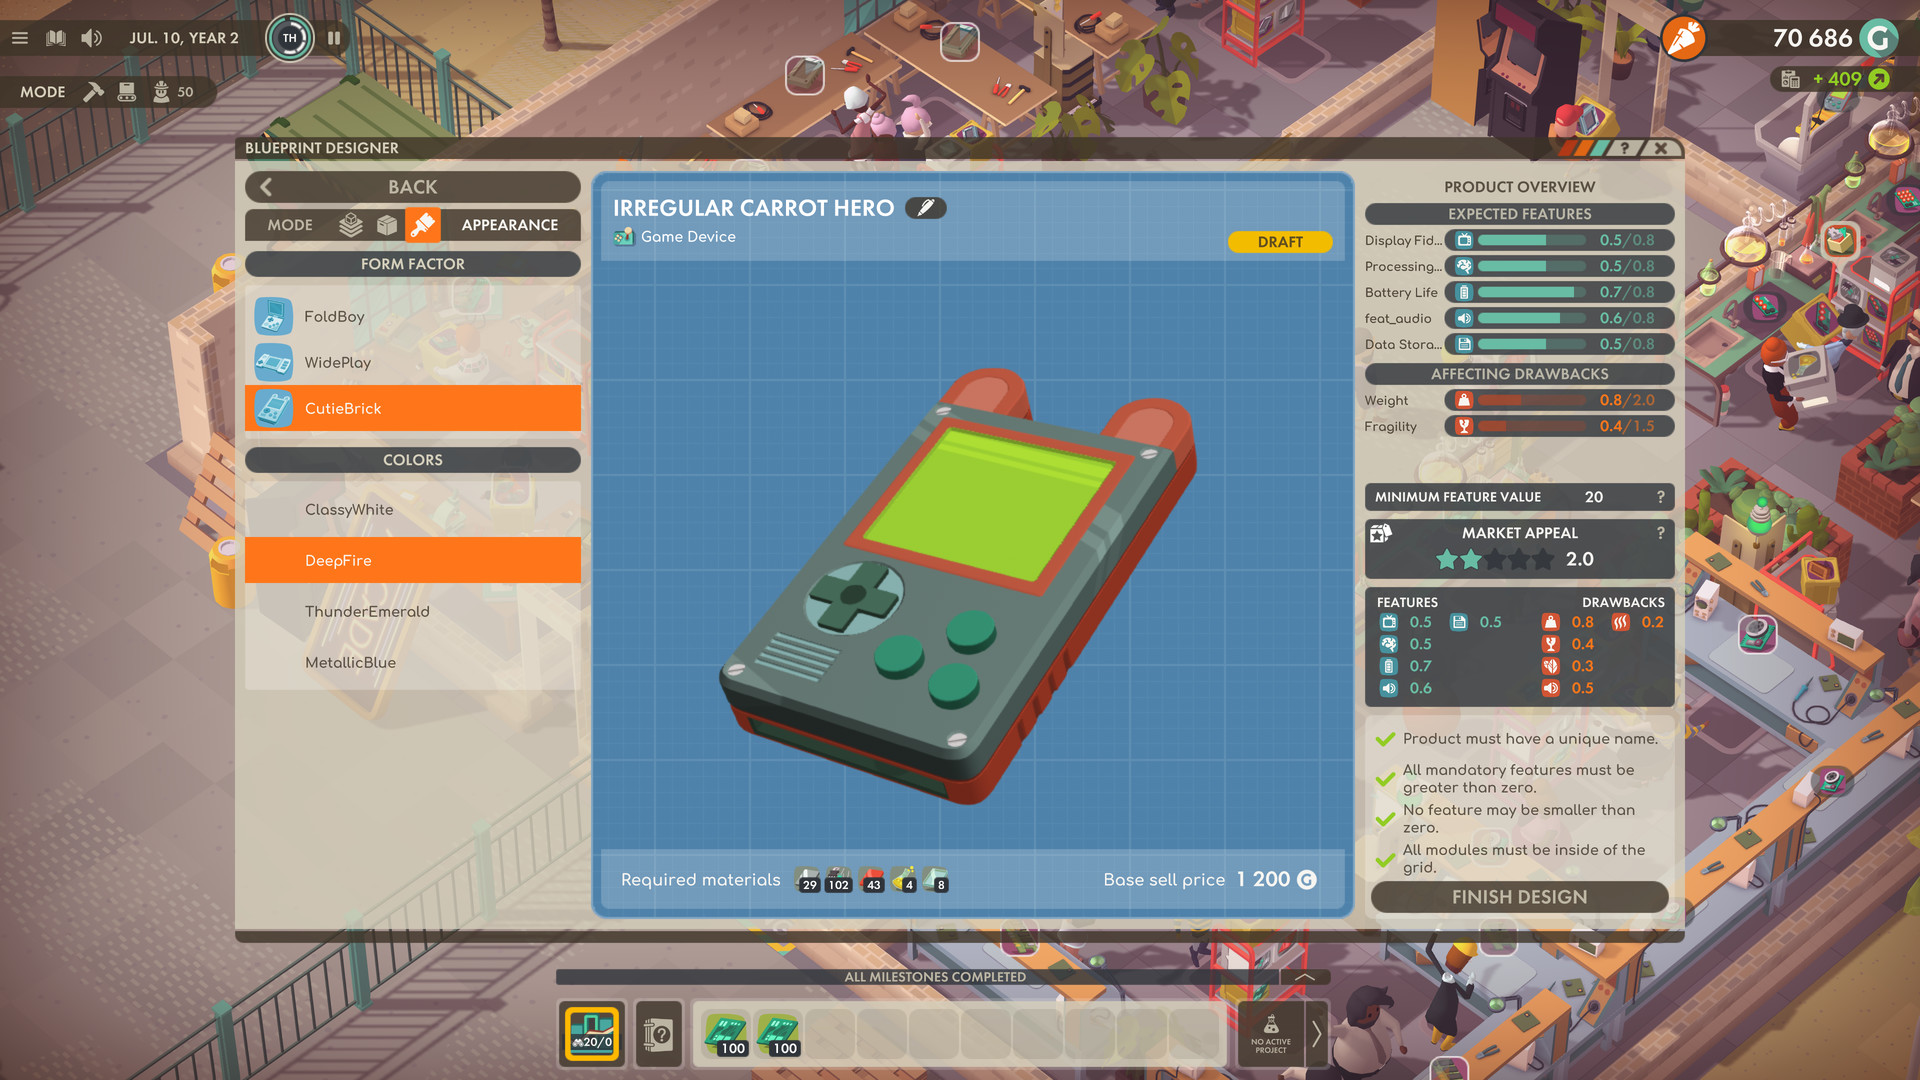
Task: Switch to the MODE tab
Action: 287,224
